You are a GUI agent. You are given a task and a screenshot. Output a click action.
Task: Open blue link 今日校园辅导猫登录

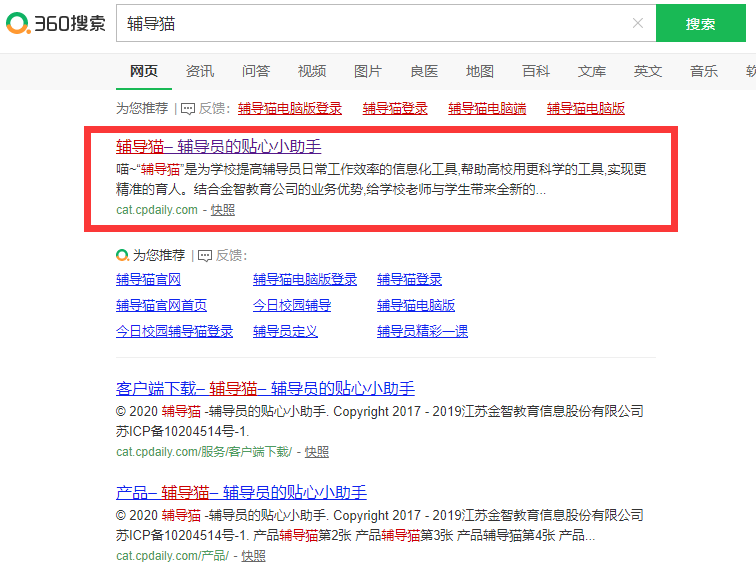[x=175, y=331]
